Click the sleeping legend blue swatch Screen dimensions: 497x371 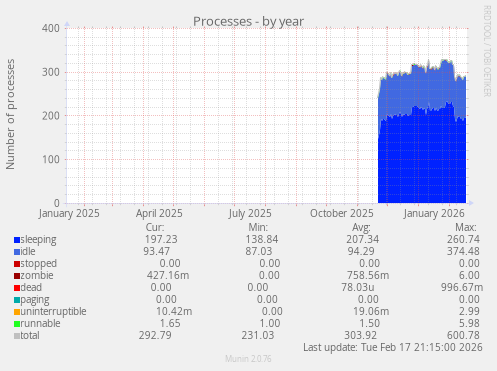17,240
